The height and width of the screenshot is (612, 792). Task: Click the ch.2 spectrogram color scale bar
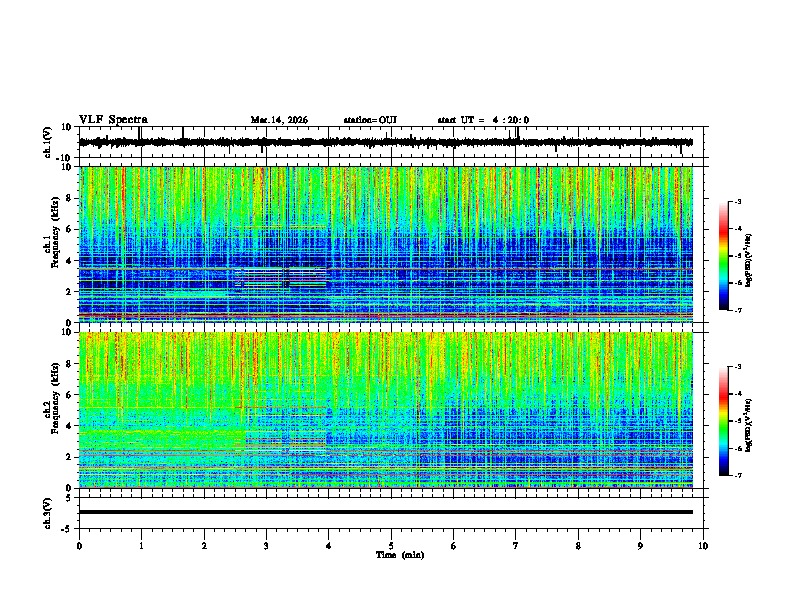[x=724, y=421]
